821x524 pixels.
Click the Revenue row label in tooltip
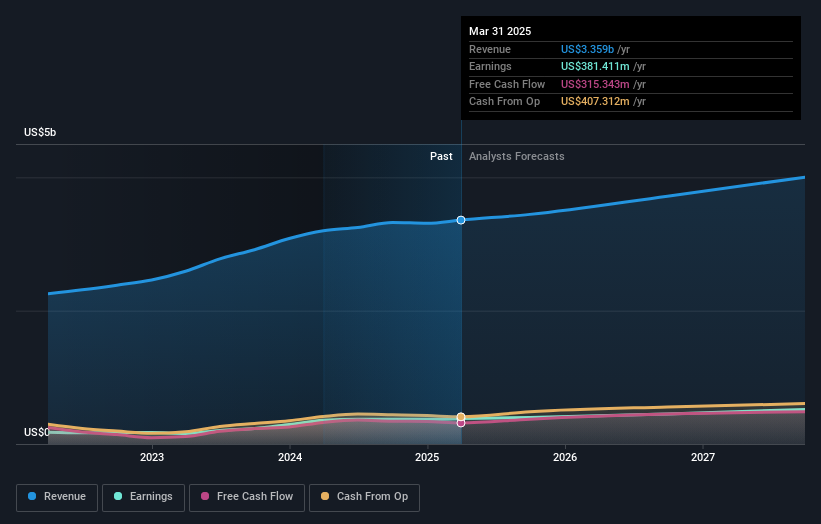pyautogui.click(x=490, y=49)
